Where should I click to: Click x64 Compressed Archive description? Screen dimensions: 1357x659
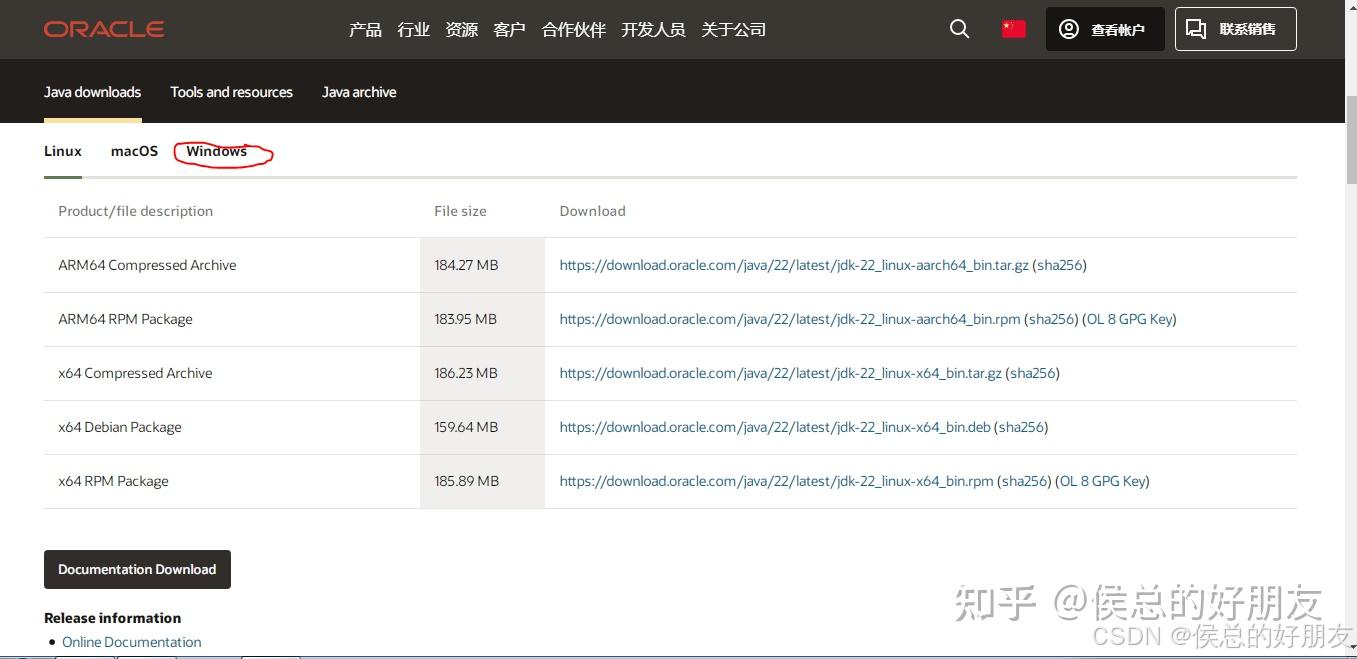(135, 373)
